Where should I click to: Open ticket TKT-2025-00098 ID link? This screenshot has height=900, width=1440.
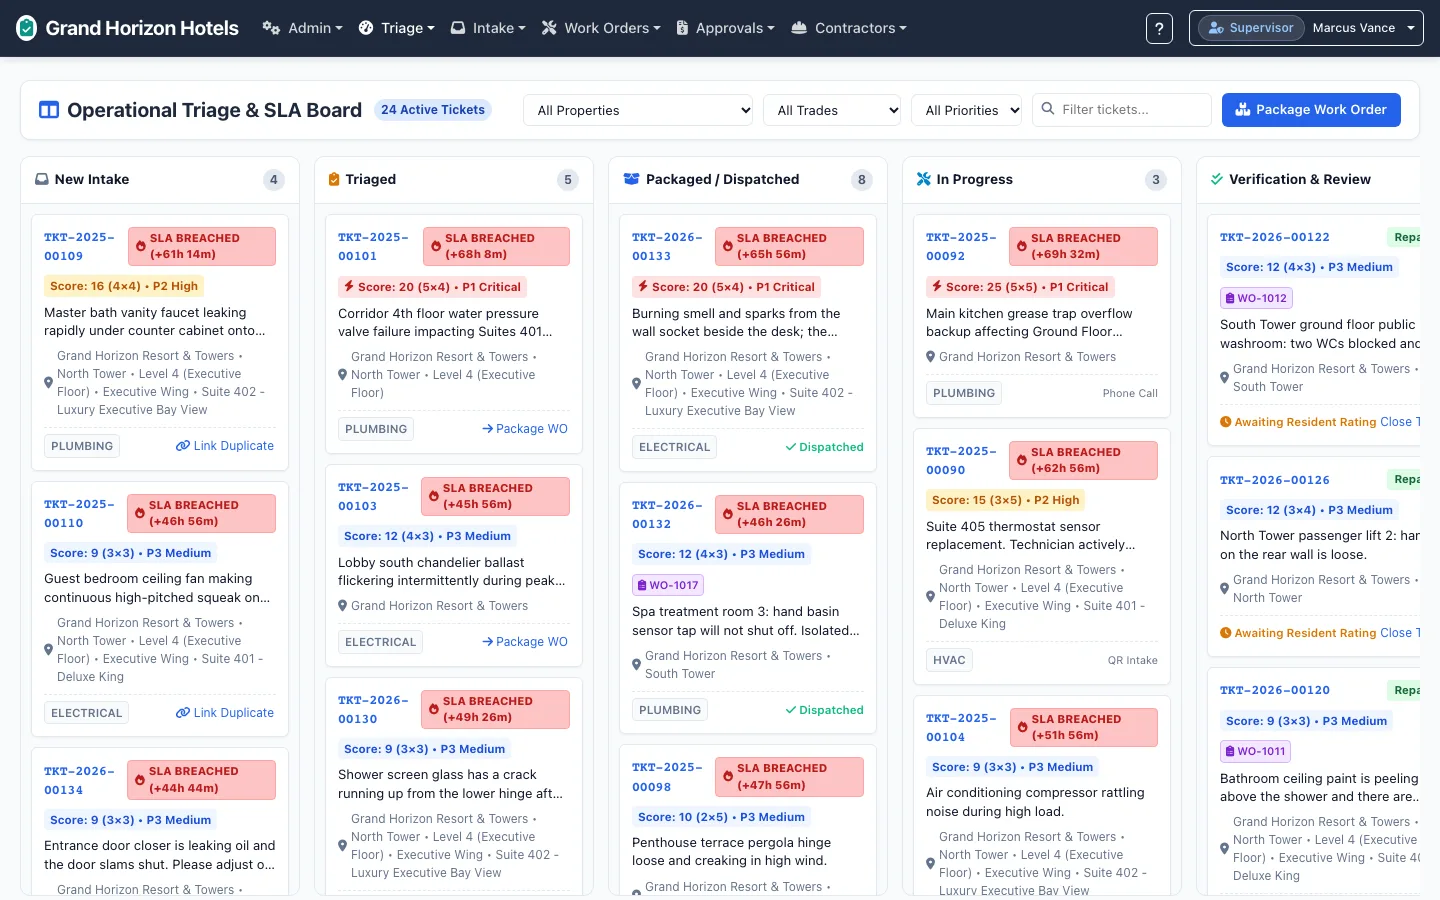click(667, 777)
